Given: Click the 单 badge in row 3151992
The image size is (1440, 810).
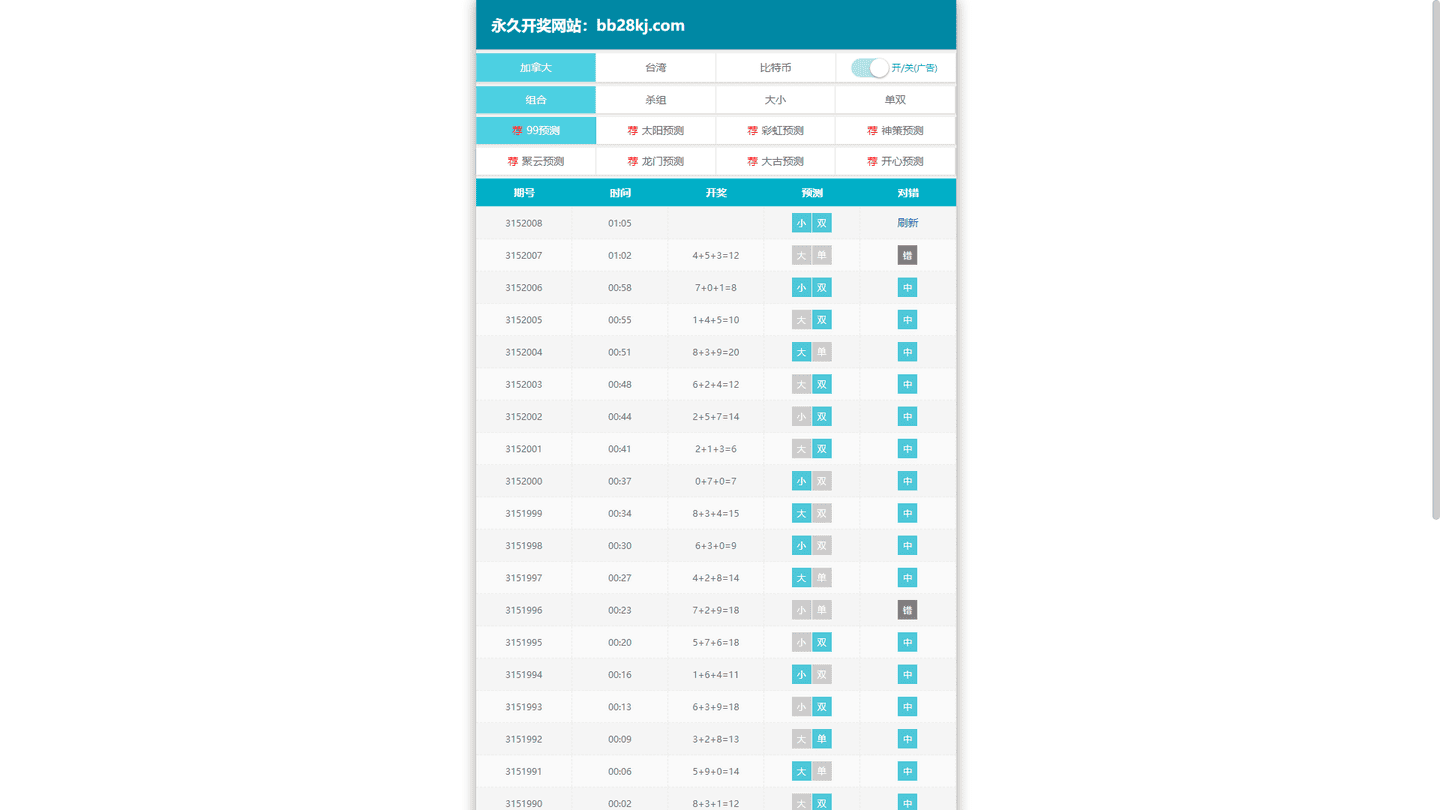Looking at the screenshot, I should 822,739.
